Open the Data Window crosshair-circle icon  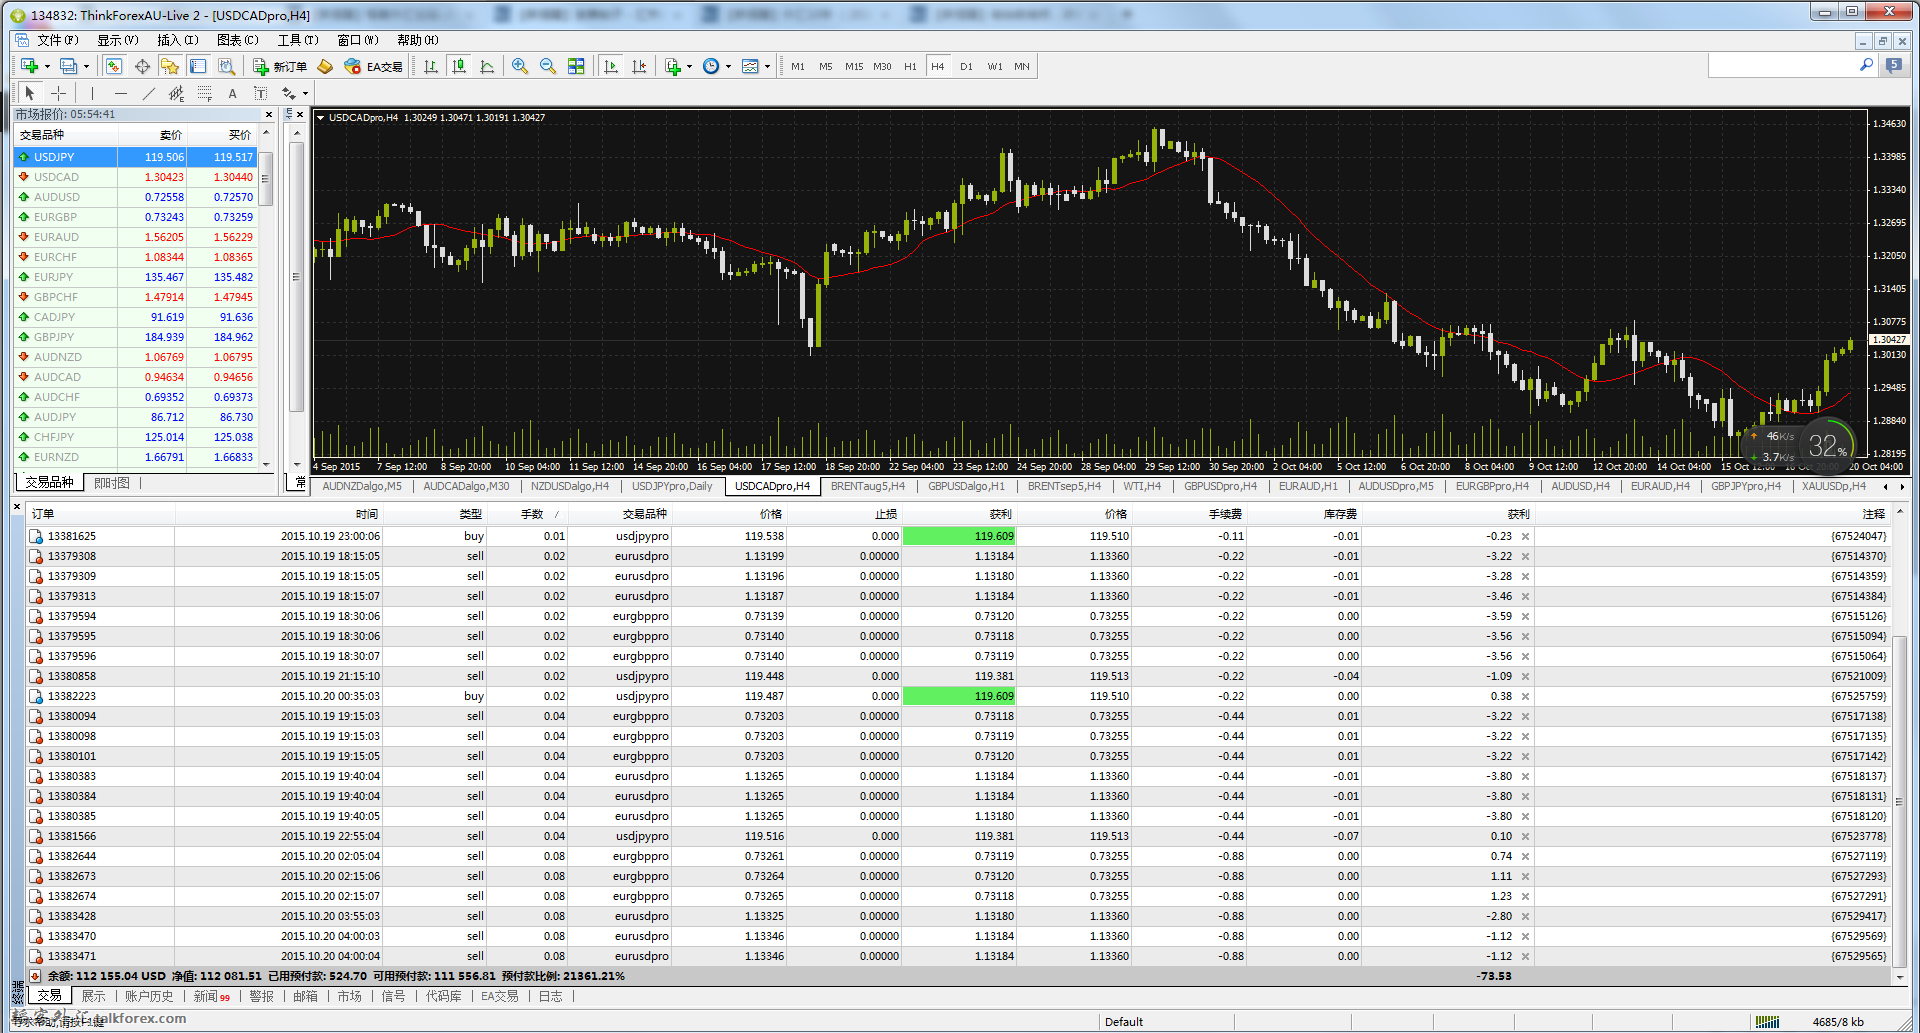(142, 66)
